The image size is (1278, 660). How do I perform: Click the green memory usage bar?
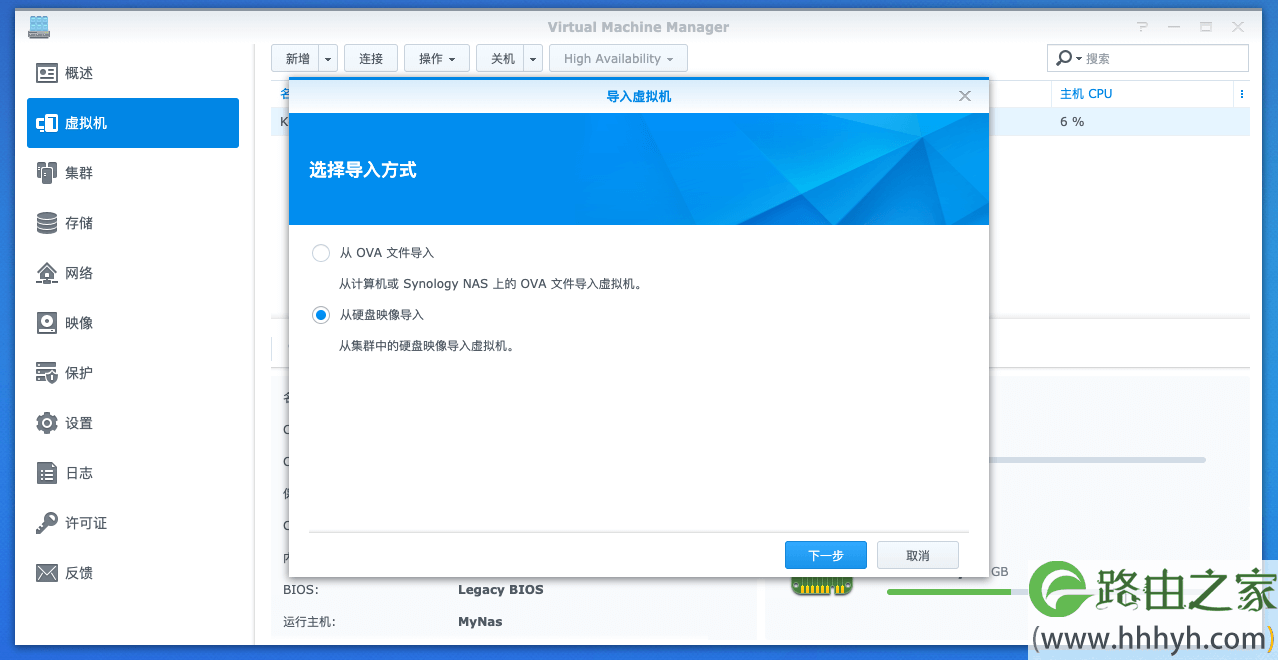click(x=949, y=592)
